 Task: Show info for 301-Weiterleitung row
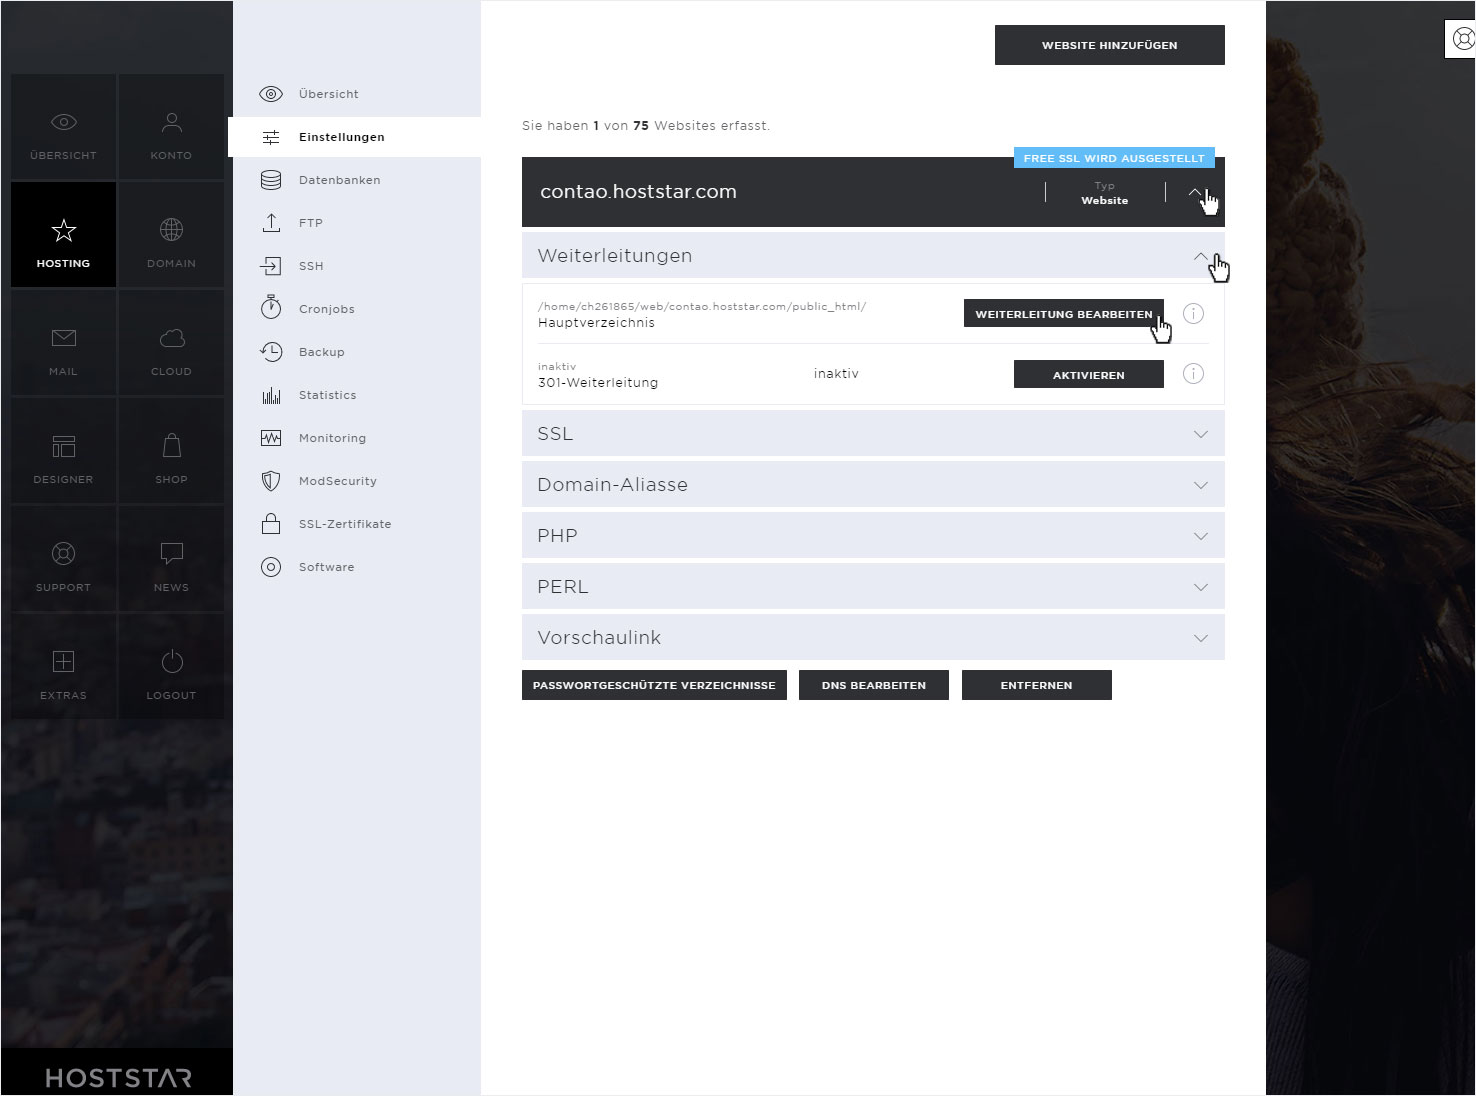coord(1193,374)
